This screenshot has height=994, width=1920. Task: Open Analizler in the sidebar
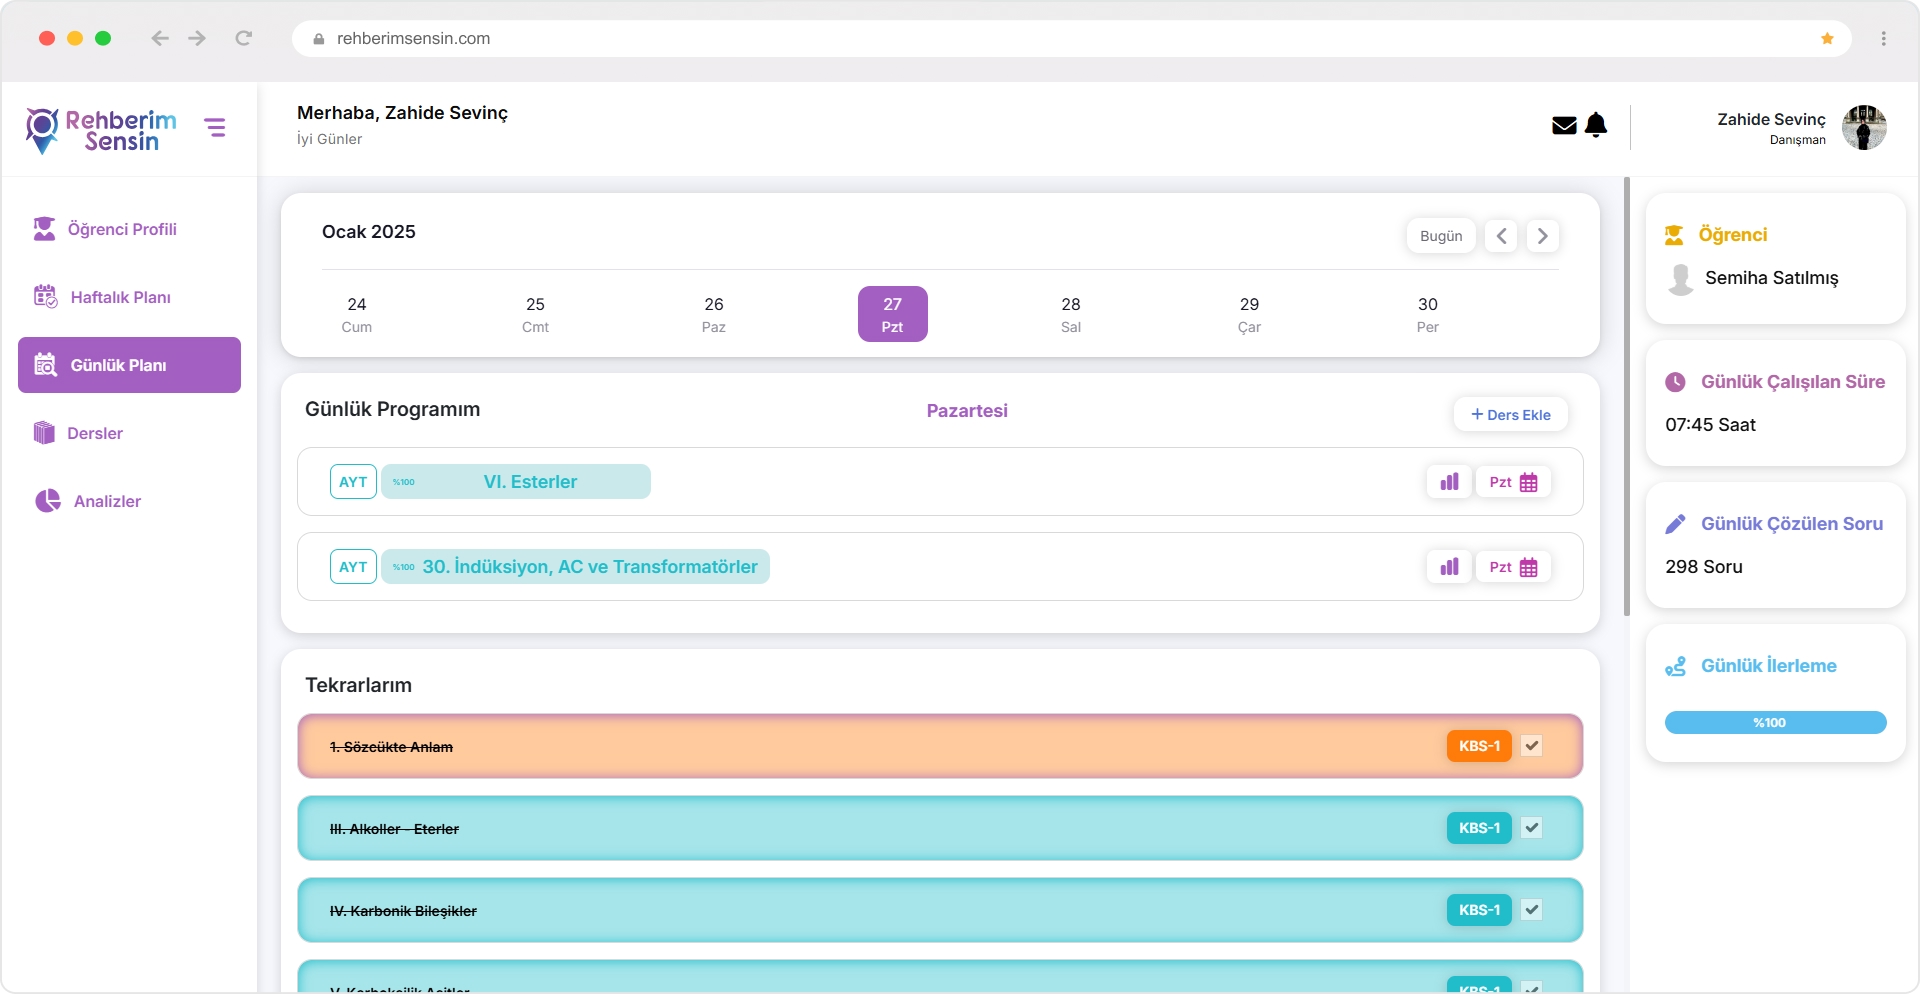point(107,501)
